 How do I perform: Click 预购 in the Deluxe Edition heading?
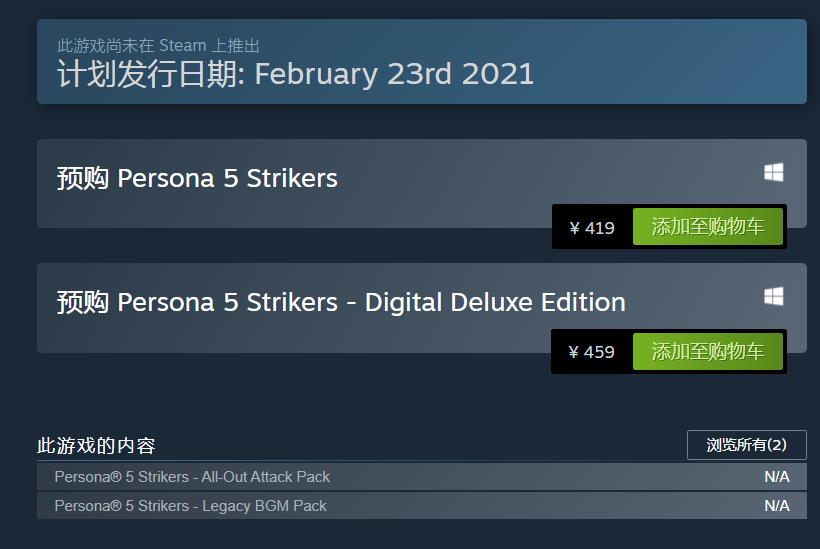(x=82, y=303)
